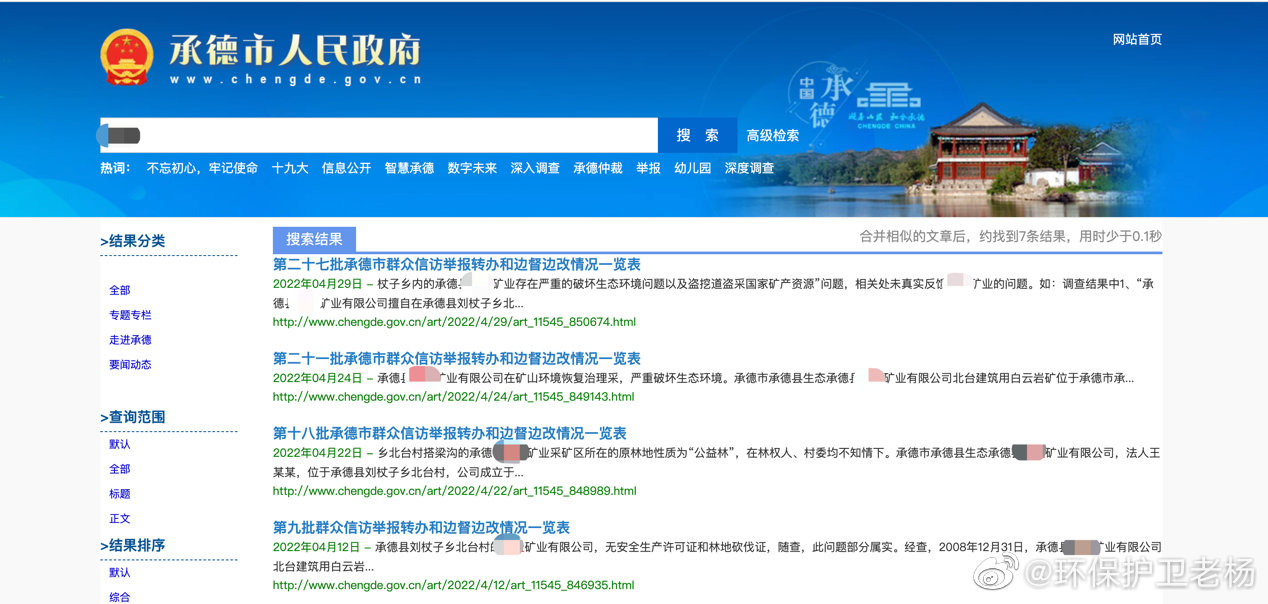Go to 网站首页 site homepage
The image size is (1268, 604).
(1137, 40)
